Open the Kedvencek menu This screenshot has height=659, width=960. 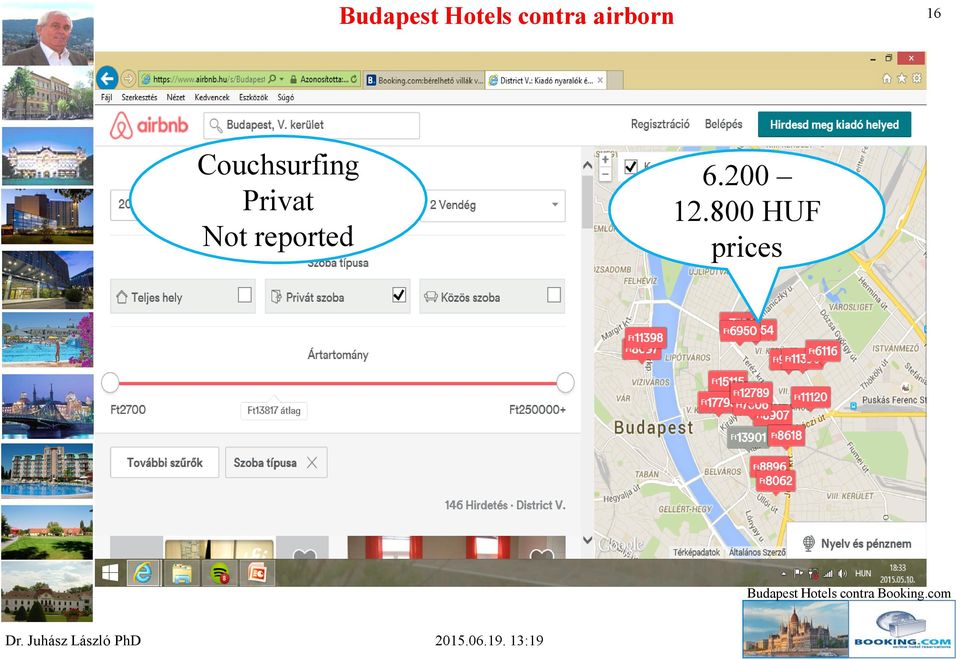[x=212, y=97]
